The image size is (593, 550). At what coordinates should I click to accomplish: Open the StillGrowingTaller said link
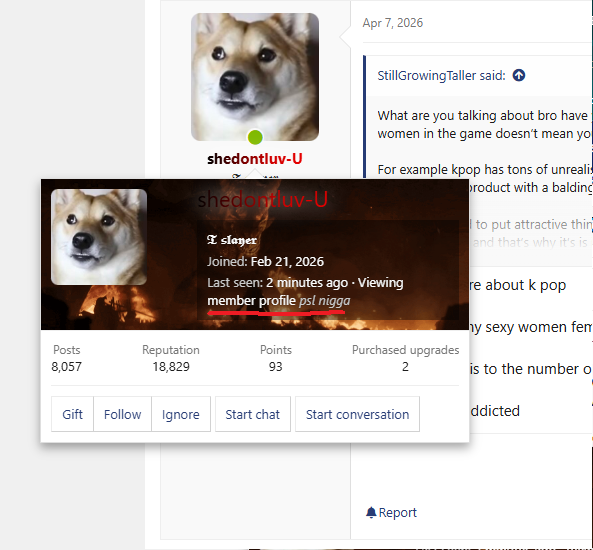(x=441, y=76)
